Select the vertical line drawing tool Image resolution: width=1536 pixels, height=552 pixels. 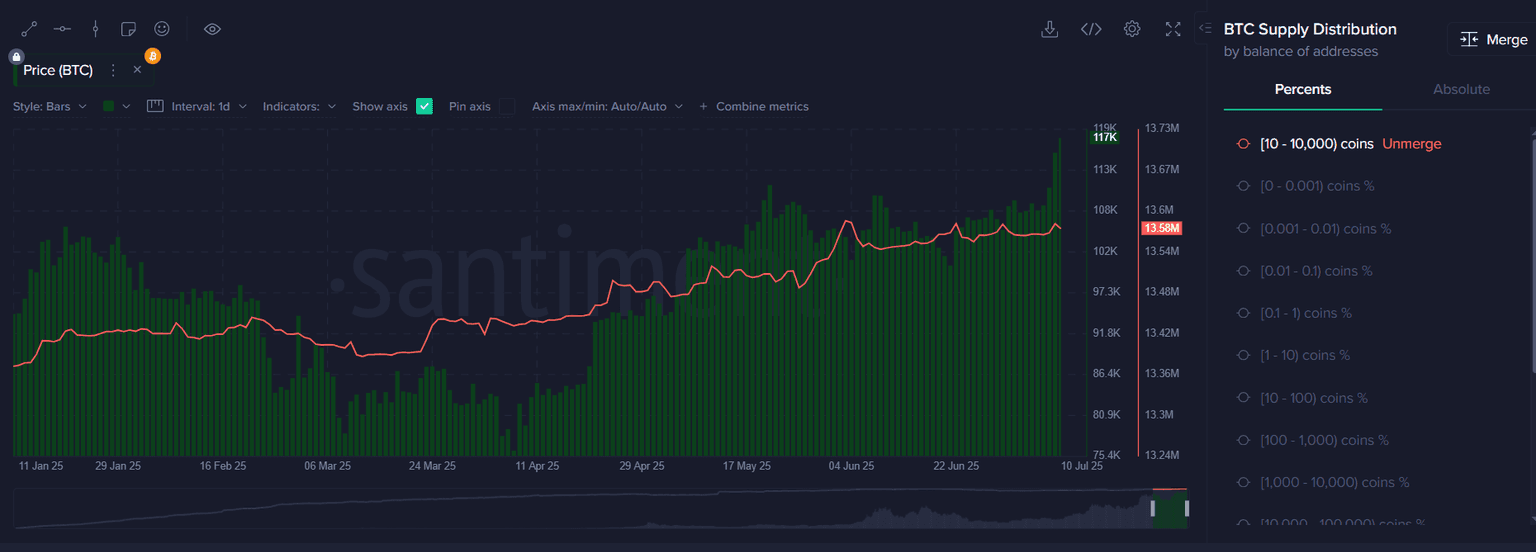(95, 29)
